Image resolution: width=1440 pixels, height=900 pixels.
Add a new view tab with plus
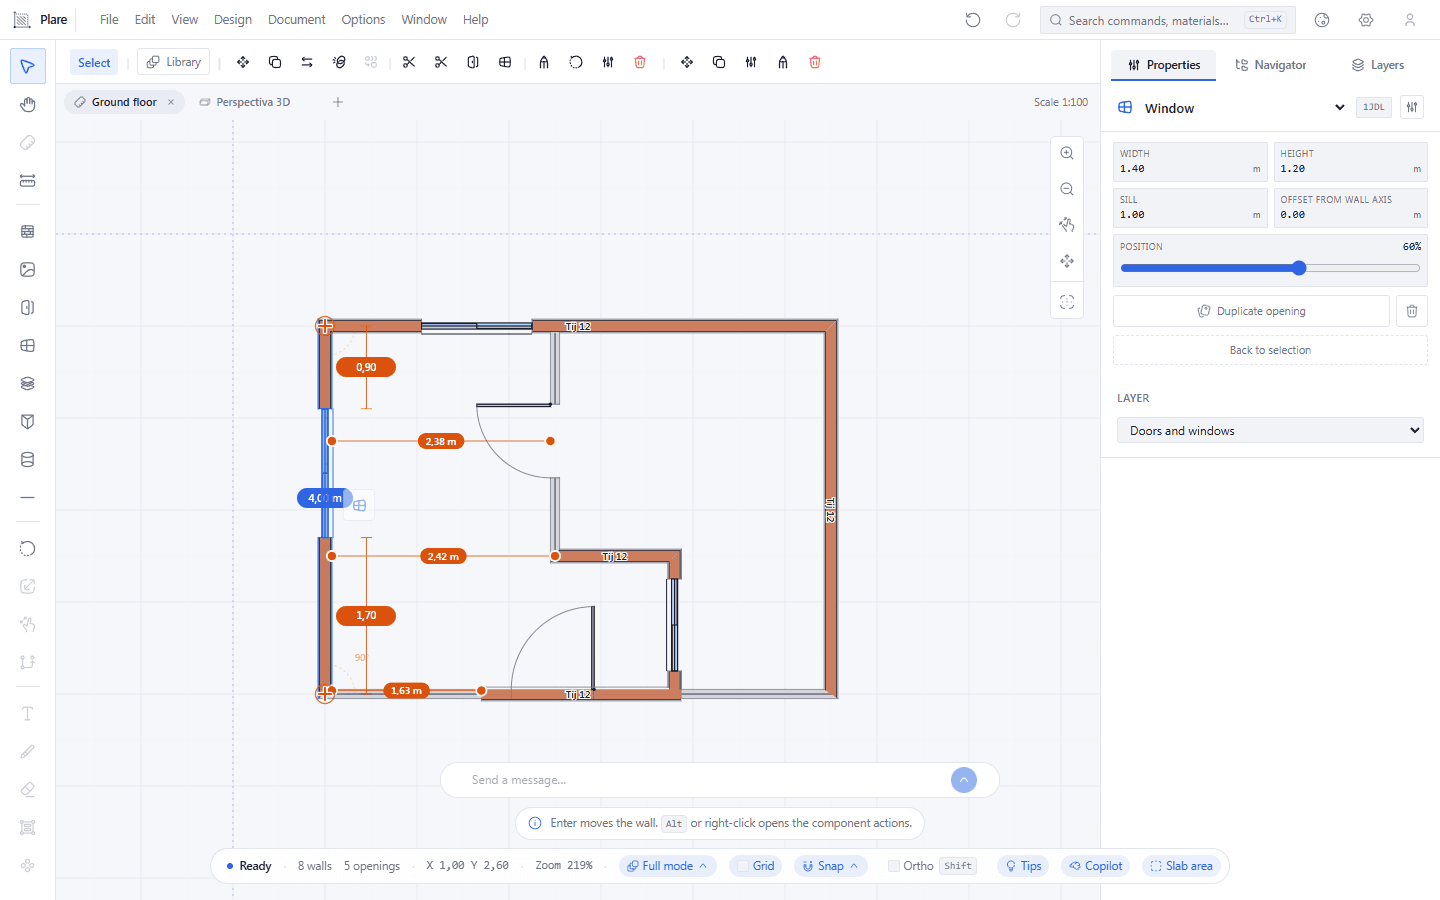338,102
